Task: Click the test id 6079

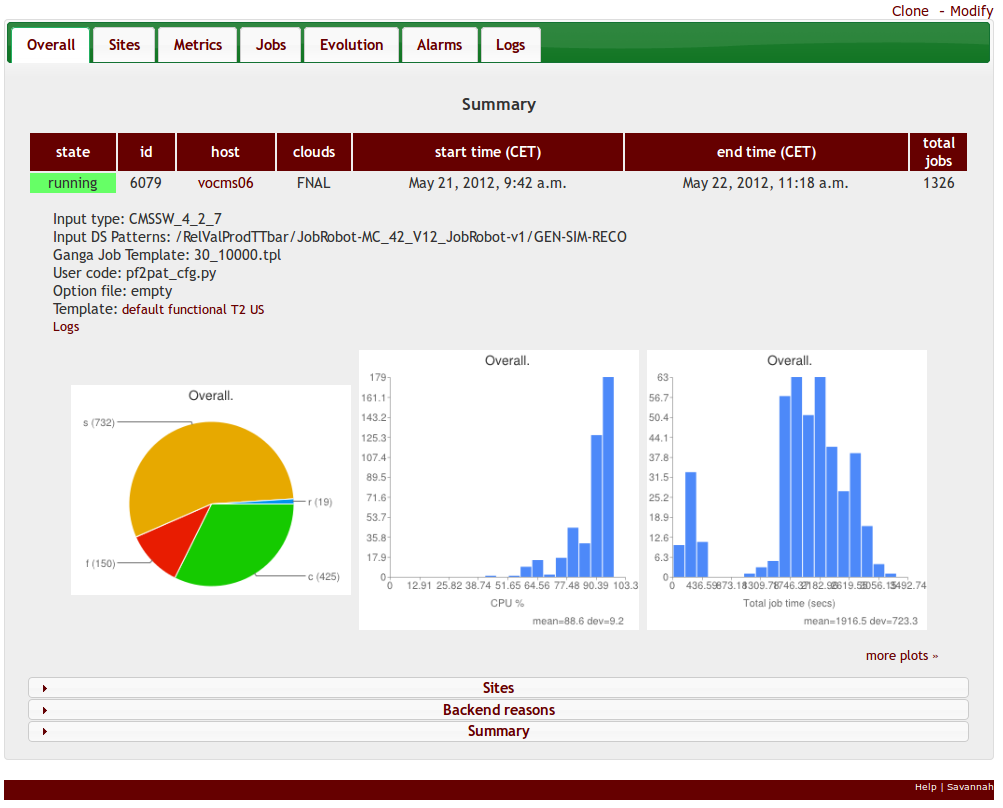Action: pyautogui.click(x=146, y=183)
